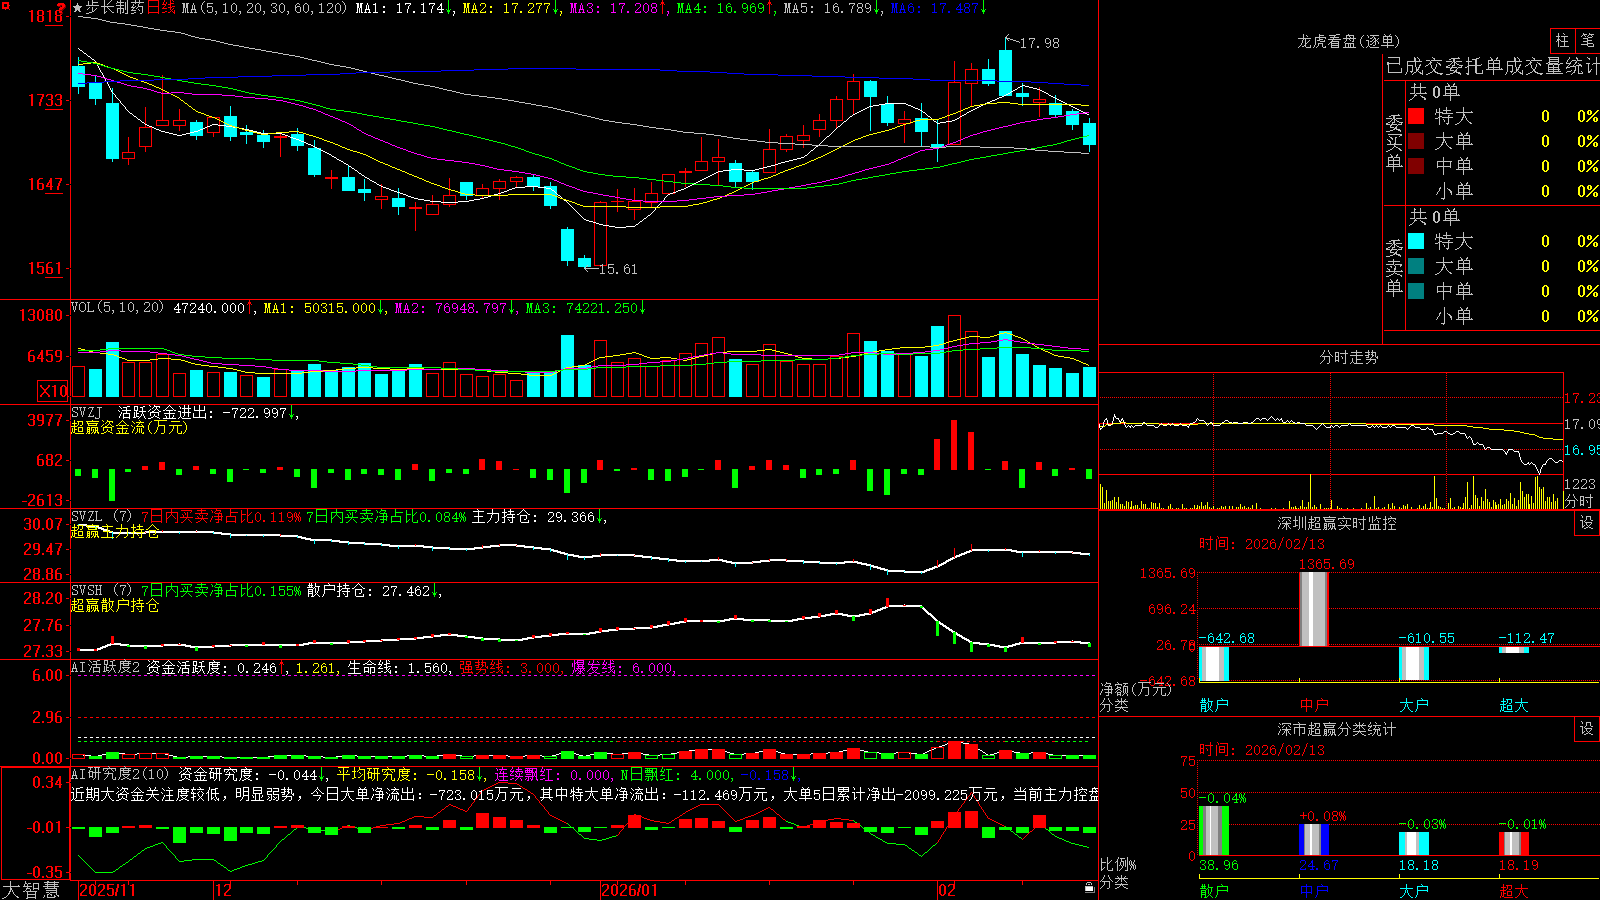Click the X10 volume scale box
This screenshot has width=1600, height=900.
pyautogui.click(x=52, y=391)
